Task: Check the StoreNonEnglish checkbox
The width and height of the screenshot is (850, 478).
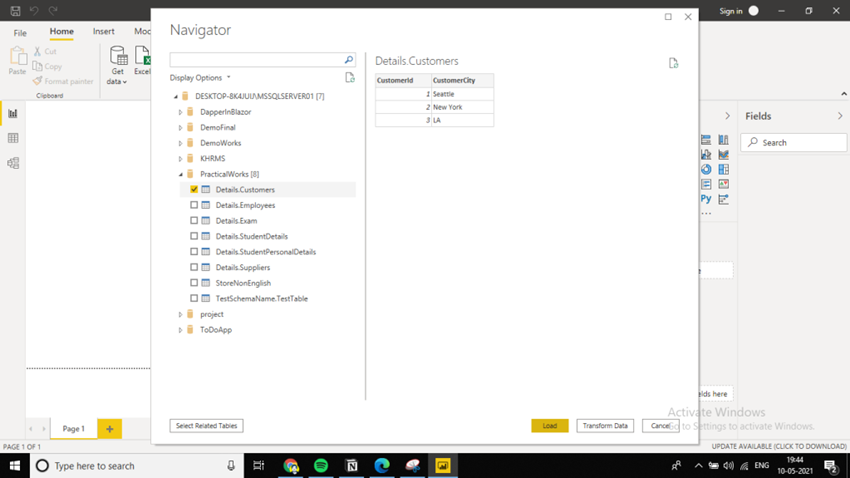Action: pyautogui.click(x=194, y=283)
